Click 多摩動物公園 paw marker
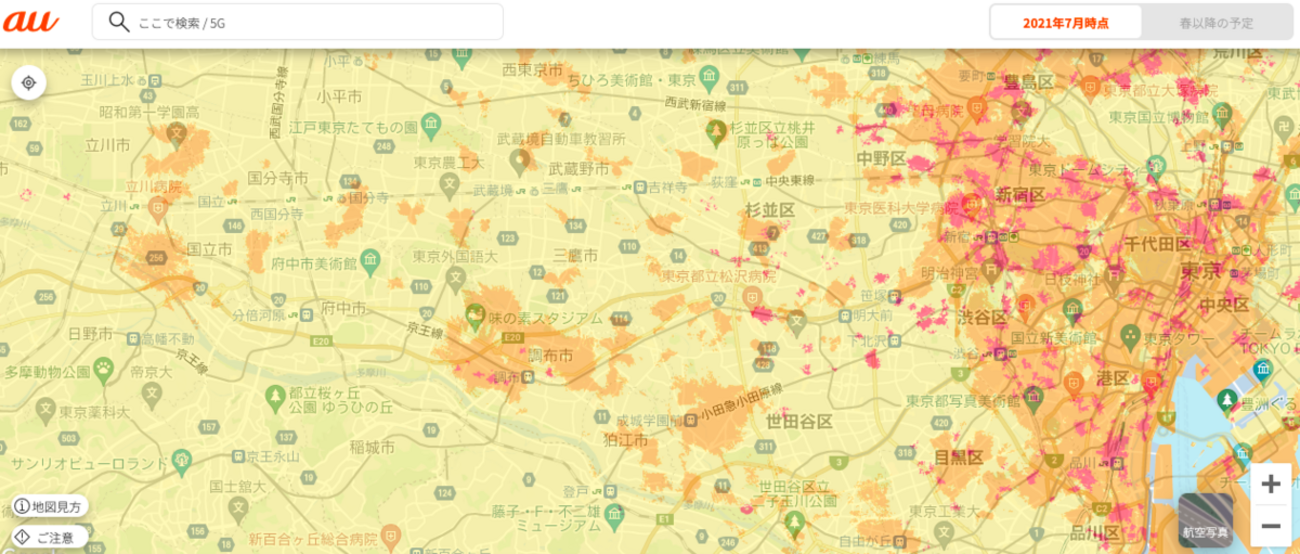Screen dimensions: 1300x554 tap(103, 369)
